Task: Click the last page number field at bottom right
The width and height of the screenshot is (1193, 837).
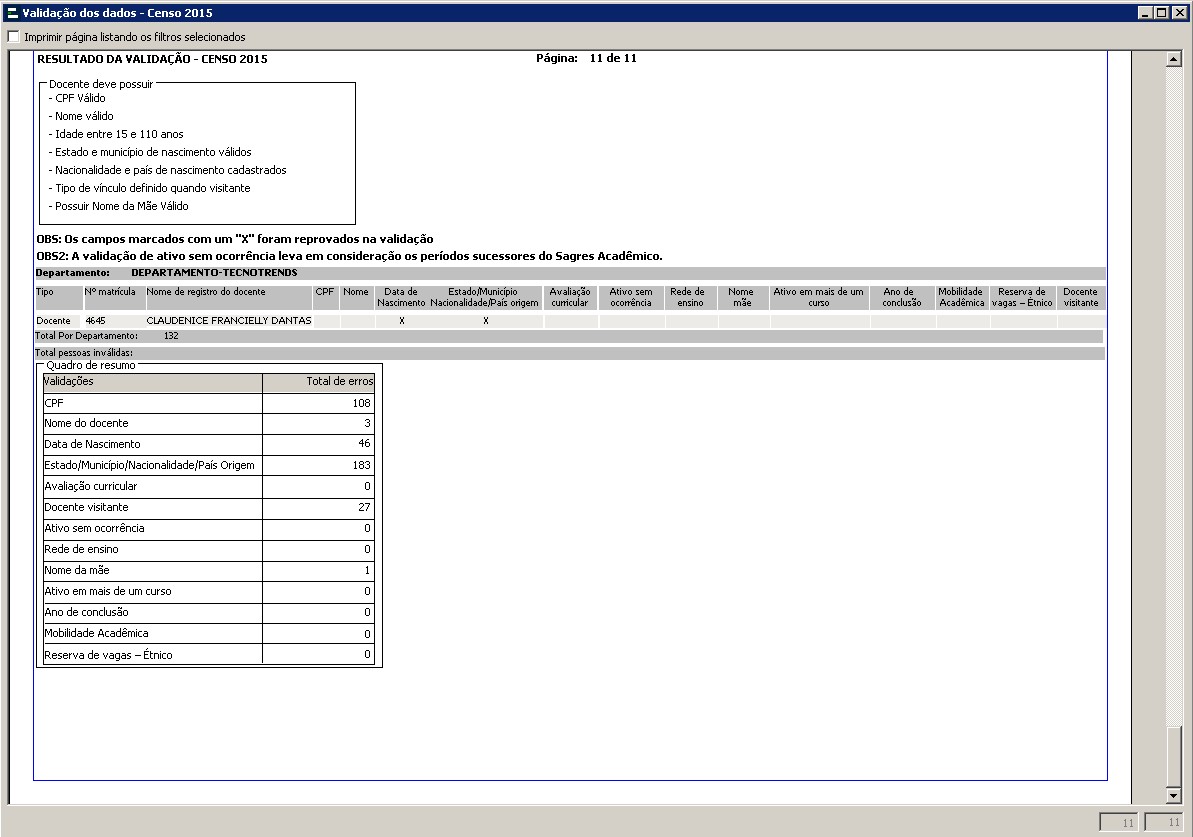Action: pos(1165,823)
